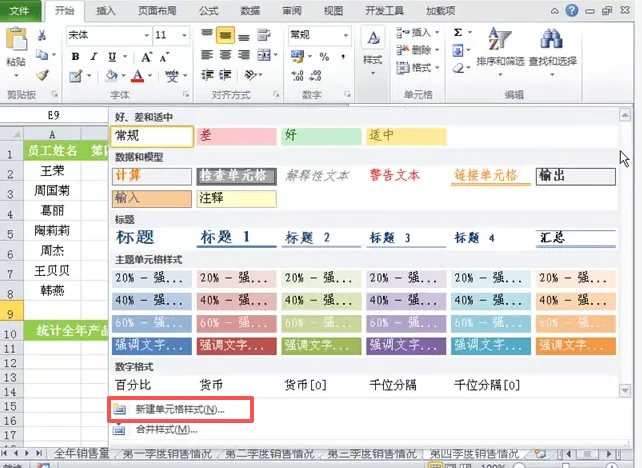The image size is (642, 468).
Task: Apply the 检查单元格 check cell style
Action: tap(237, 176)
